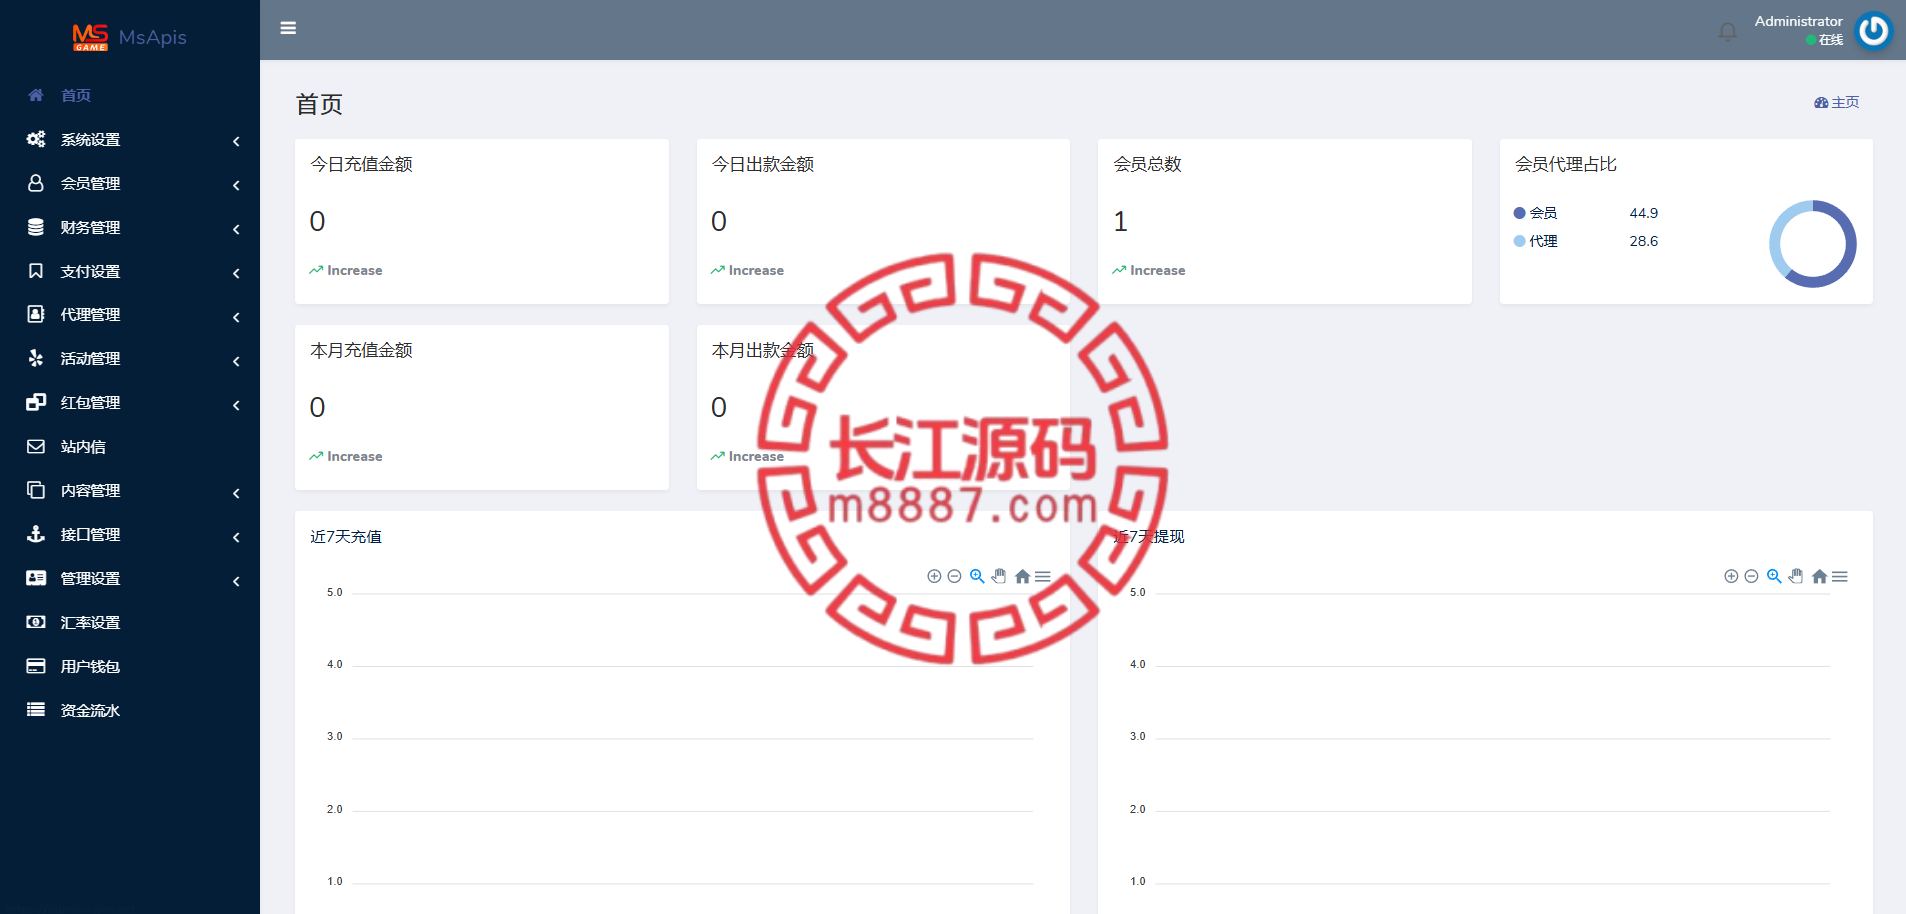Expand the 支付设置 chevron

click(x=236, y=273)
